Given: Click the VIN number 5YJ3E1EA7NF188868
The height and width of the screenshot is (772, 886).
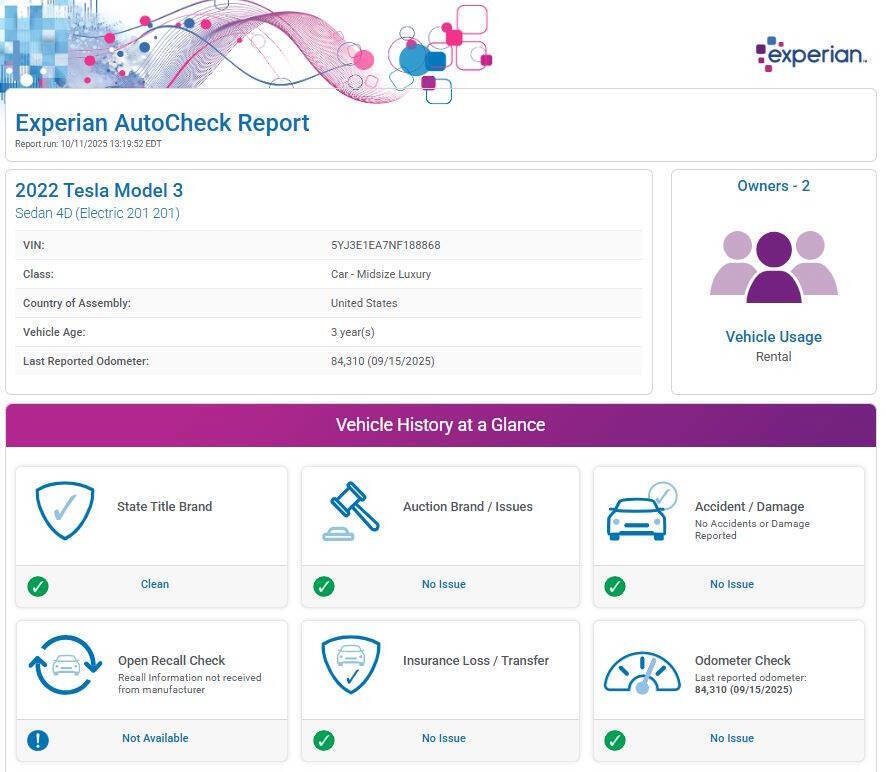Looking at the screenshot, I should click(385, 245).
